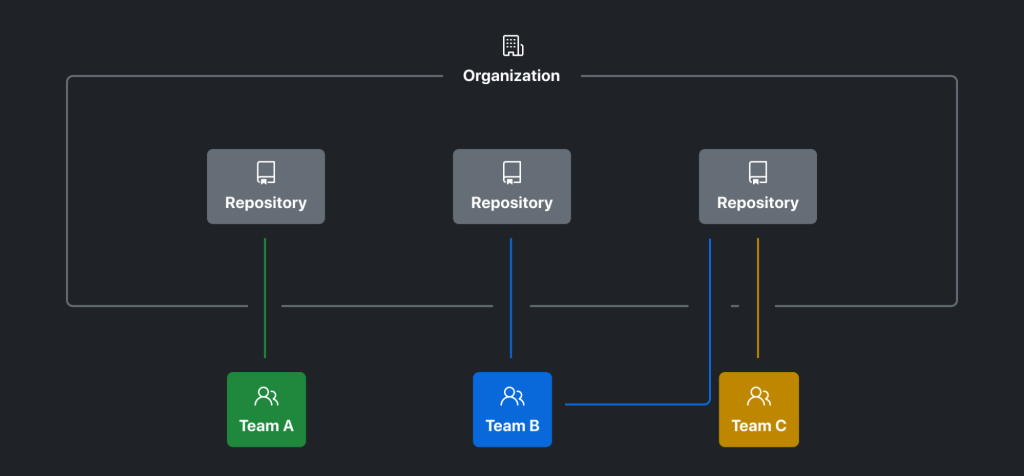Click book icon of repository linked only to Team B
Screen dimensions: 1024x476
pos(512,173)
